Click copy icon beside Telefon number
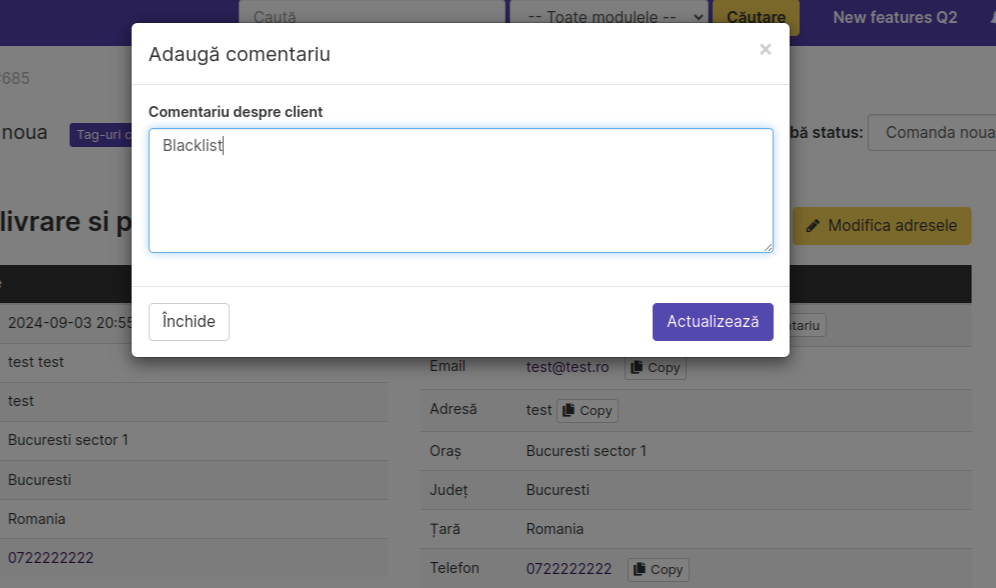996x588 pixels. tap(639, 569)
